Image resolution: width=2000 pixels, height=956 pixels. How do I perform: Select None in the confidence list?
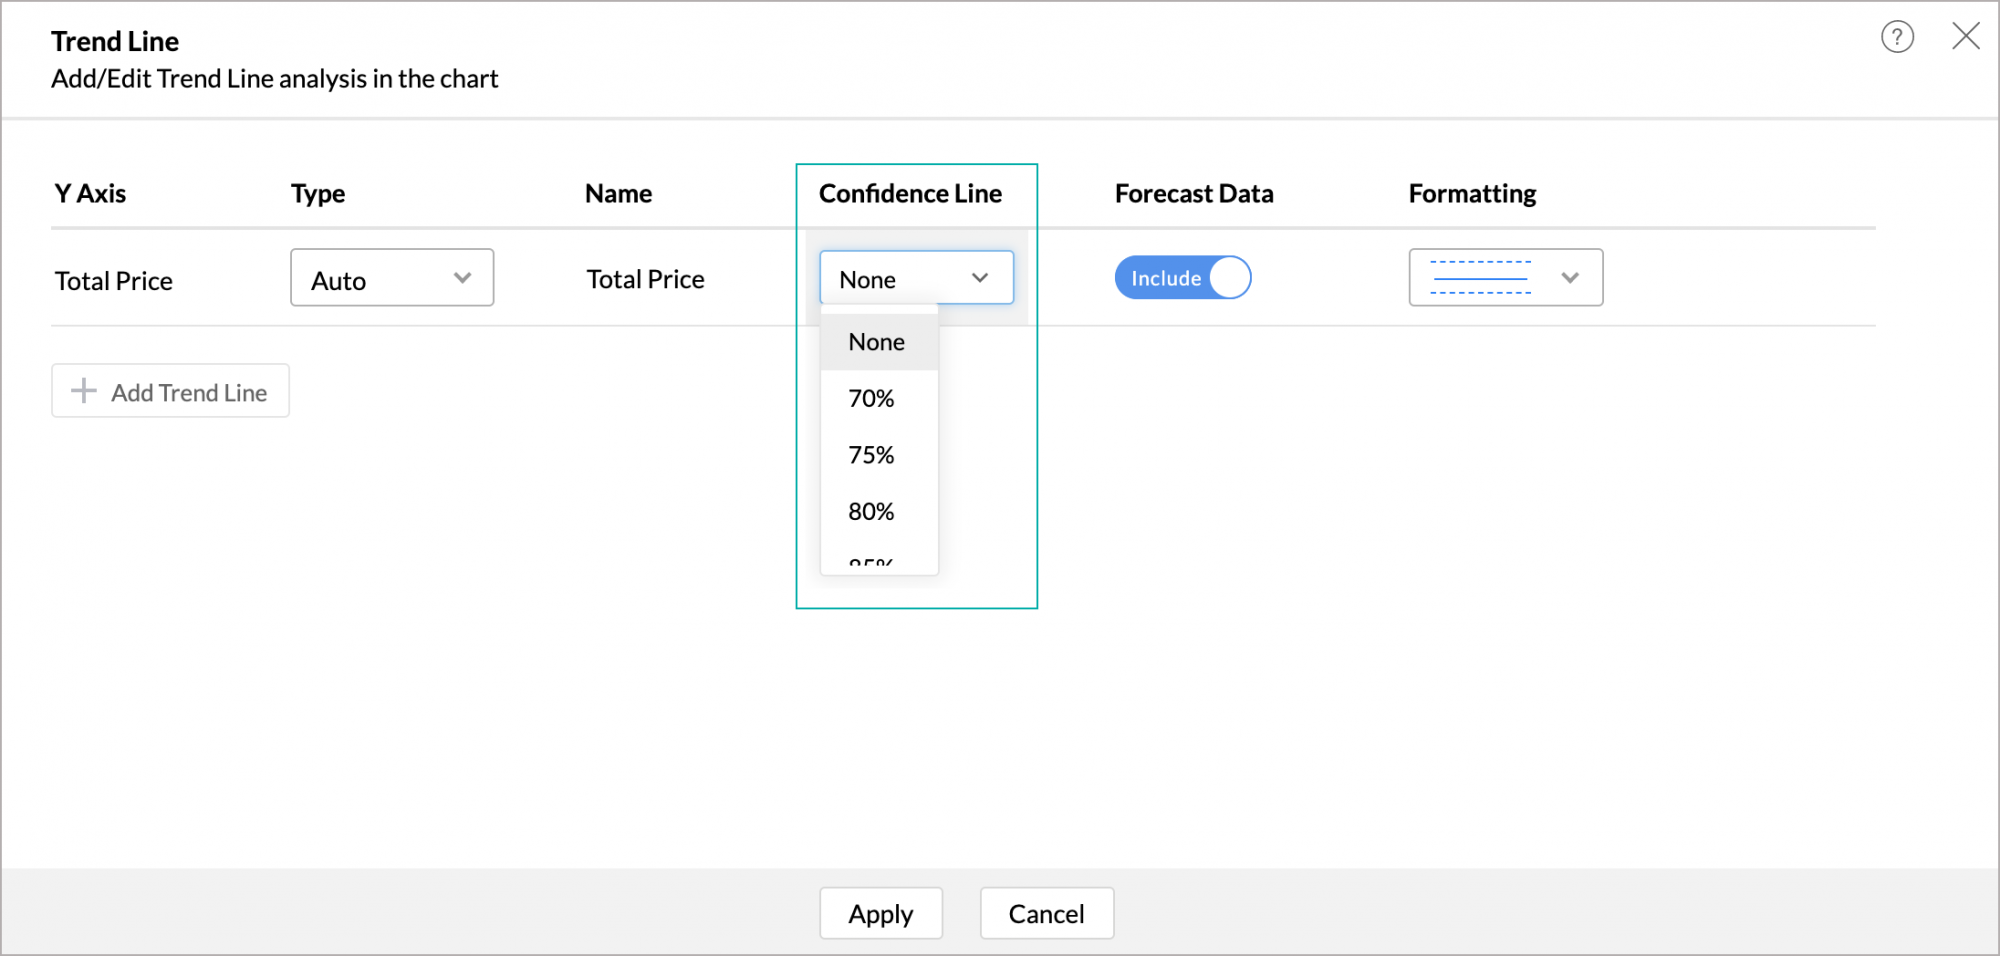pyautogui.click(x=877, y=342)
